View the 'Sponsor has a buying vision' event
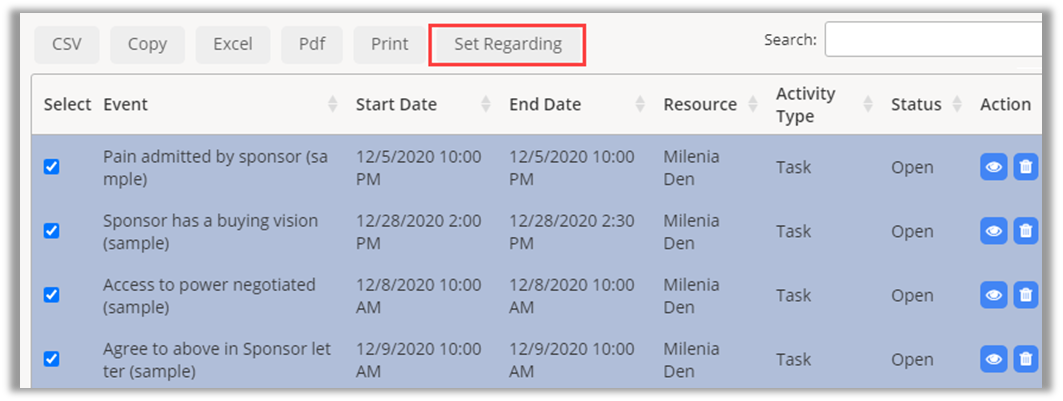The image size is (1063, 401). [993, 231]
